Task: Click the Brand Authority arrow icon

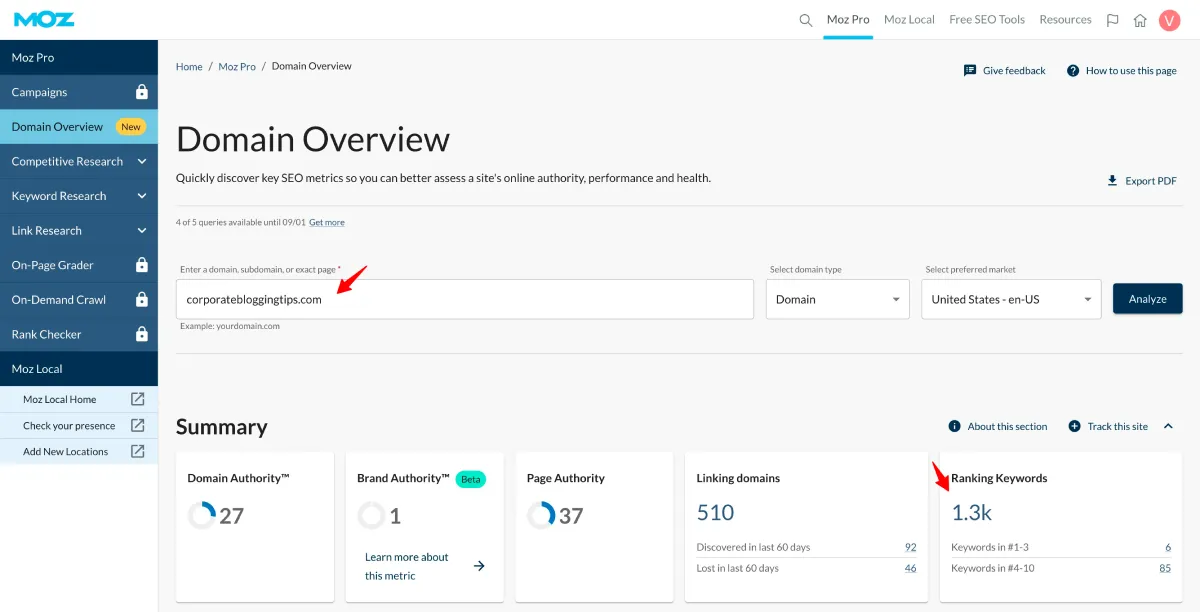Action: (x=479, y=566)
